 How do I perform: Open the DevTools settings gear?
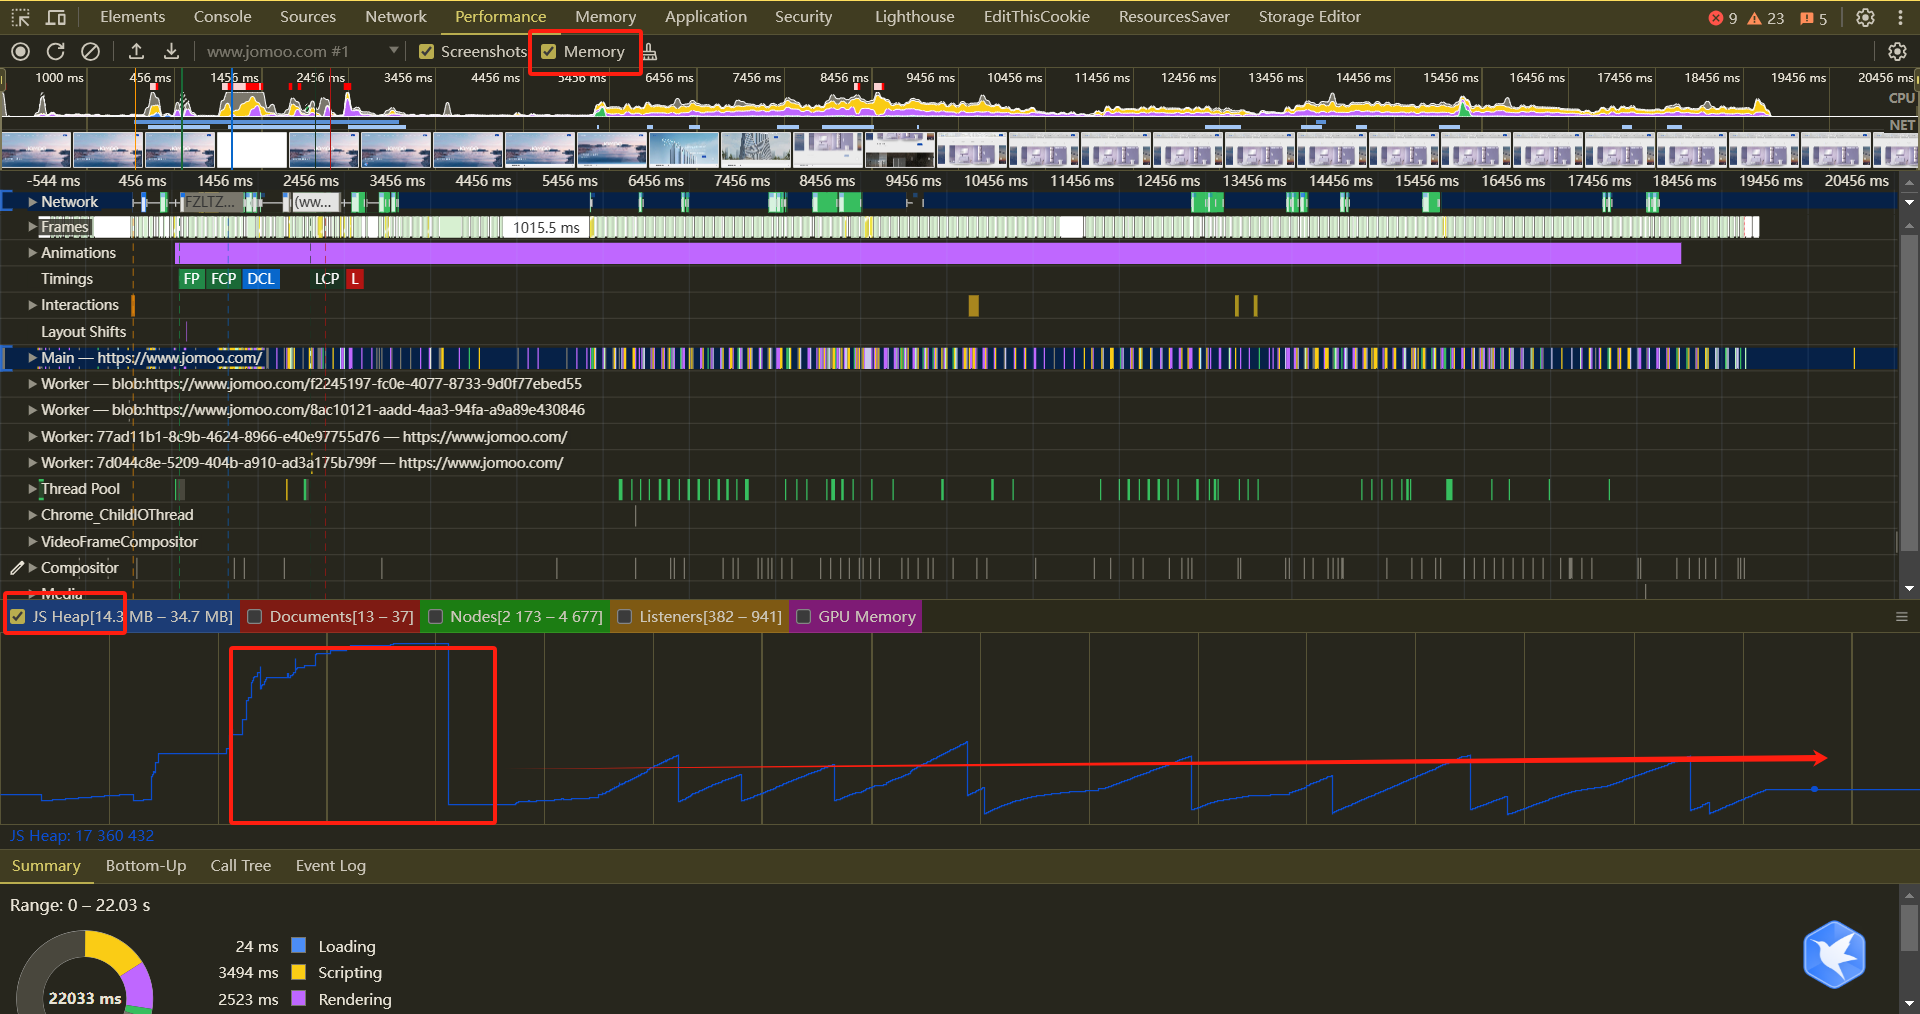[x=1866, y=17]
